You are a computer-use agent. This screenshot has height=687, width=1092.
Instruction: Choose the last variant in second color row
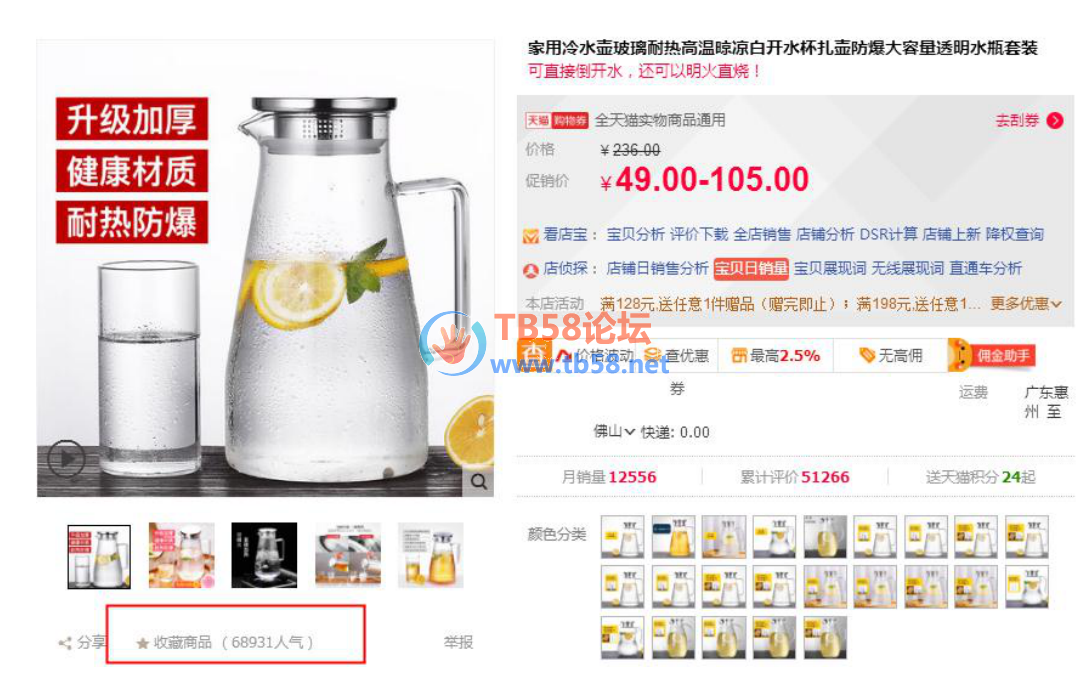pos(1027,587)
